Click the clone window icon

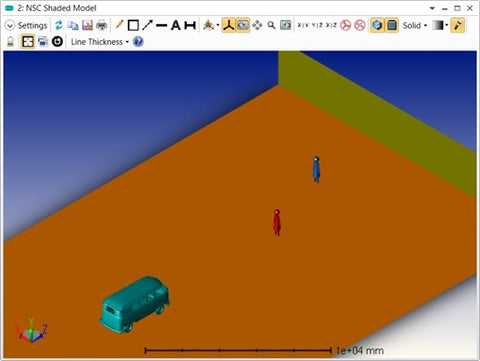click(43, 42)
